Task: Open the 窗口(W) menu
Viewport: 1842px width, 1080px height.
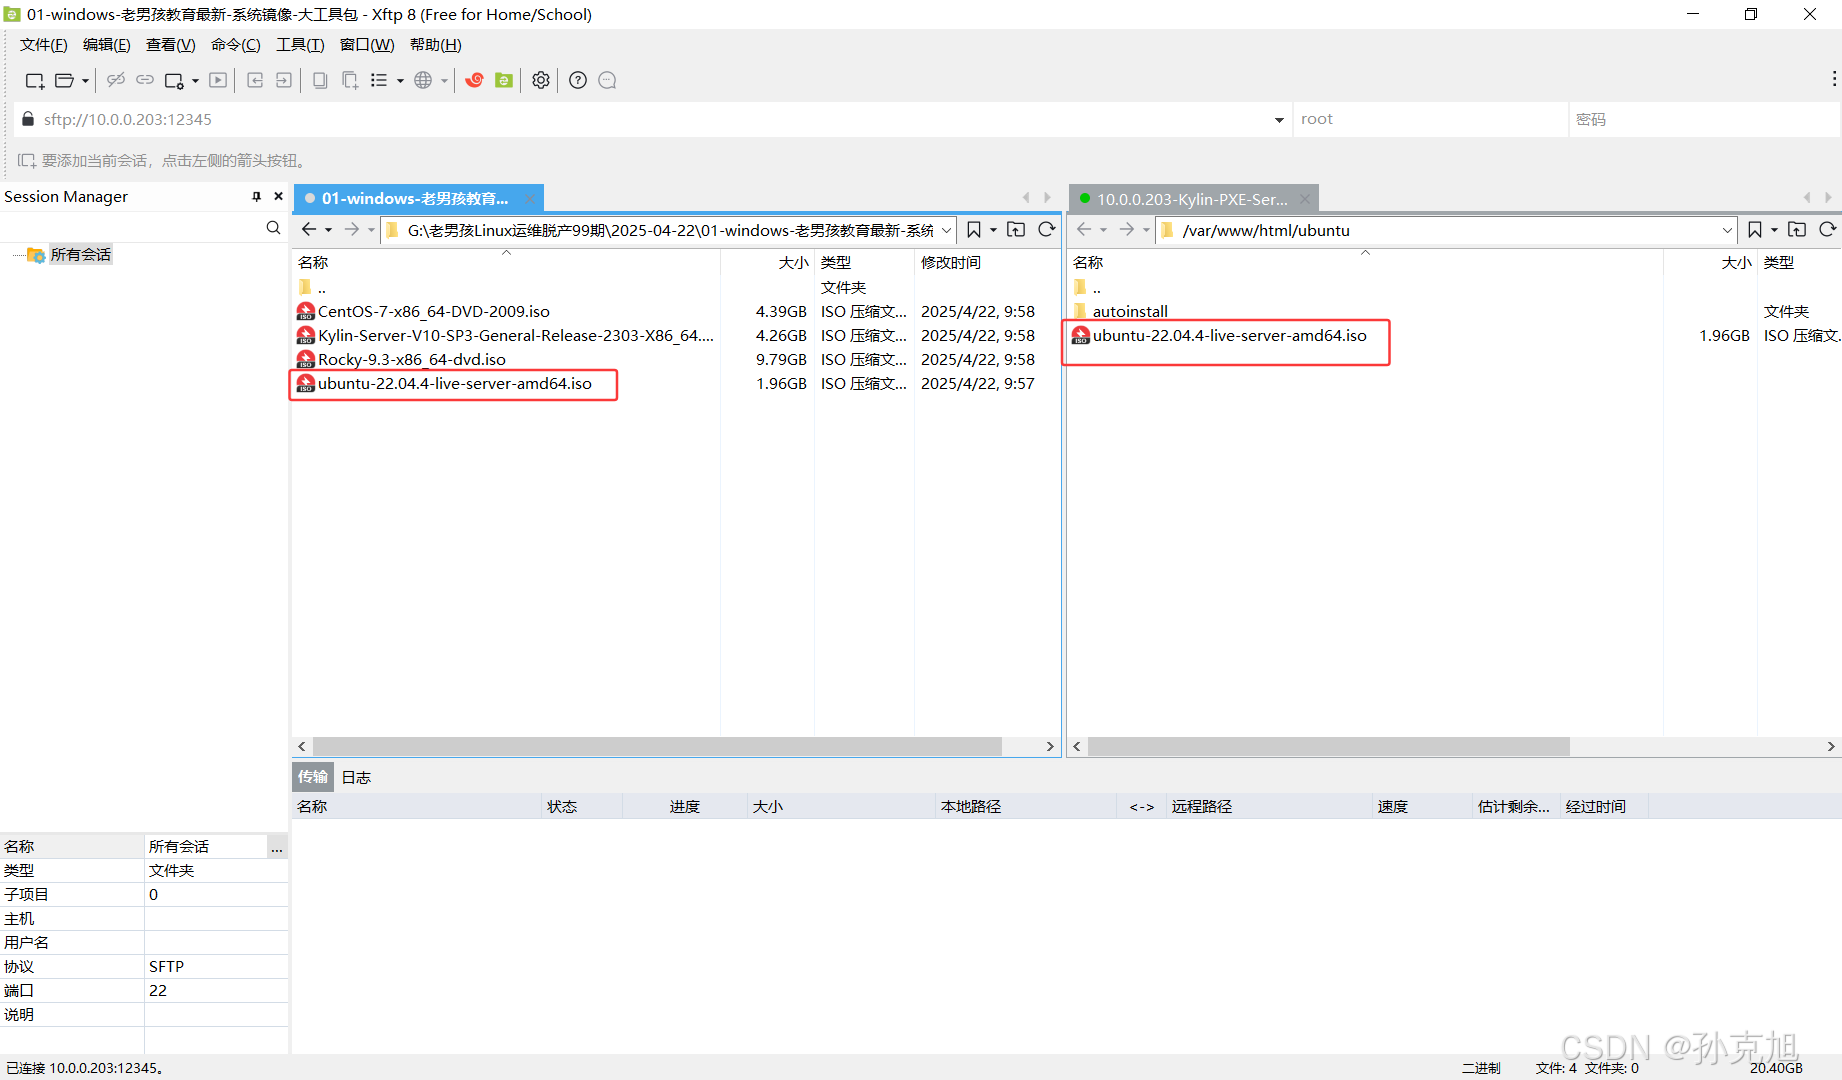Action: pos(367,45)
